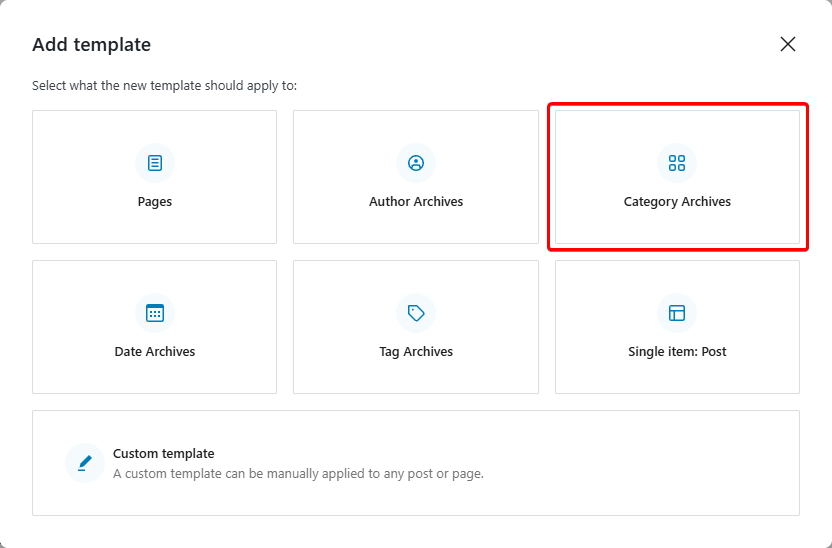Close the Add template dialog
The image size is (832, 548).
[x=788, y=44]
